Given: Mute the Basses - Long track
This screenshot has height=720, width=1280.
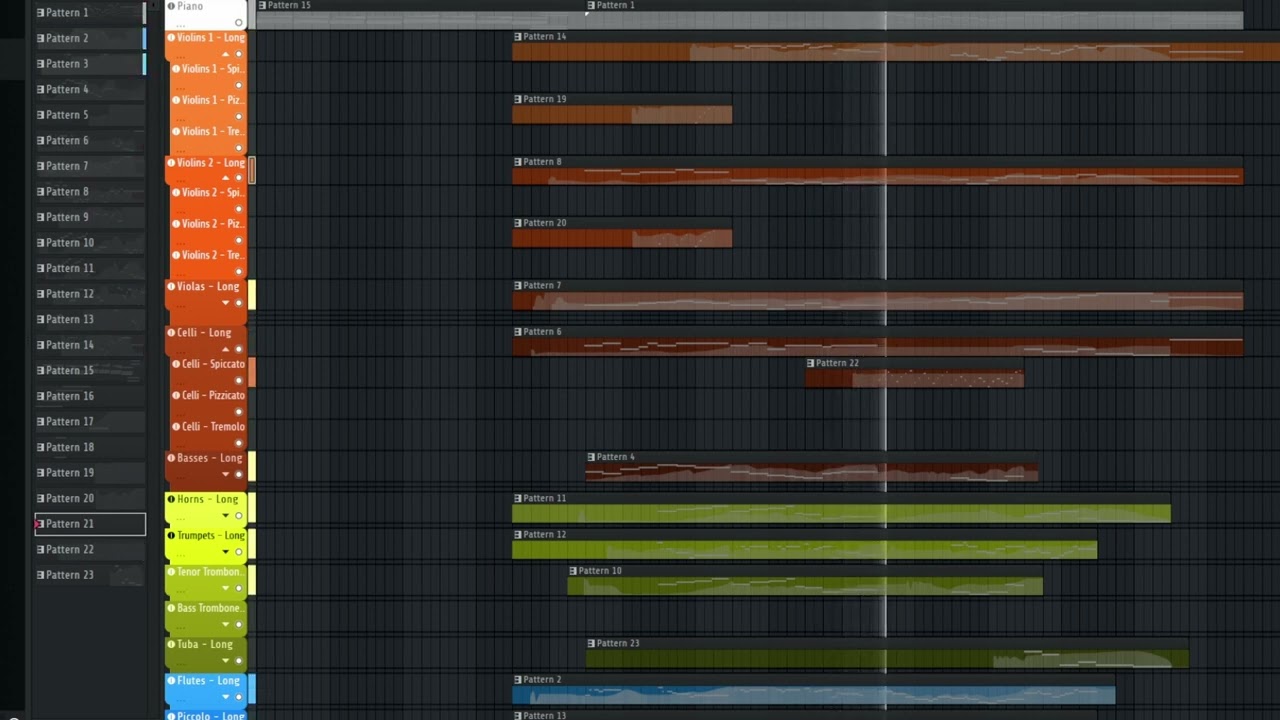Looking at the screenshot, I should pos(238,474).
